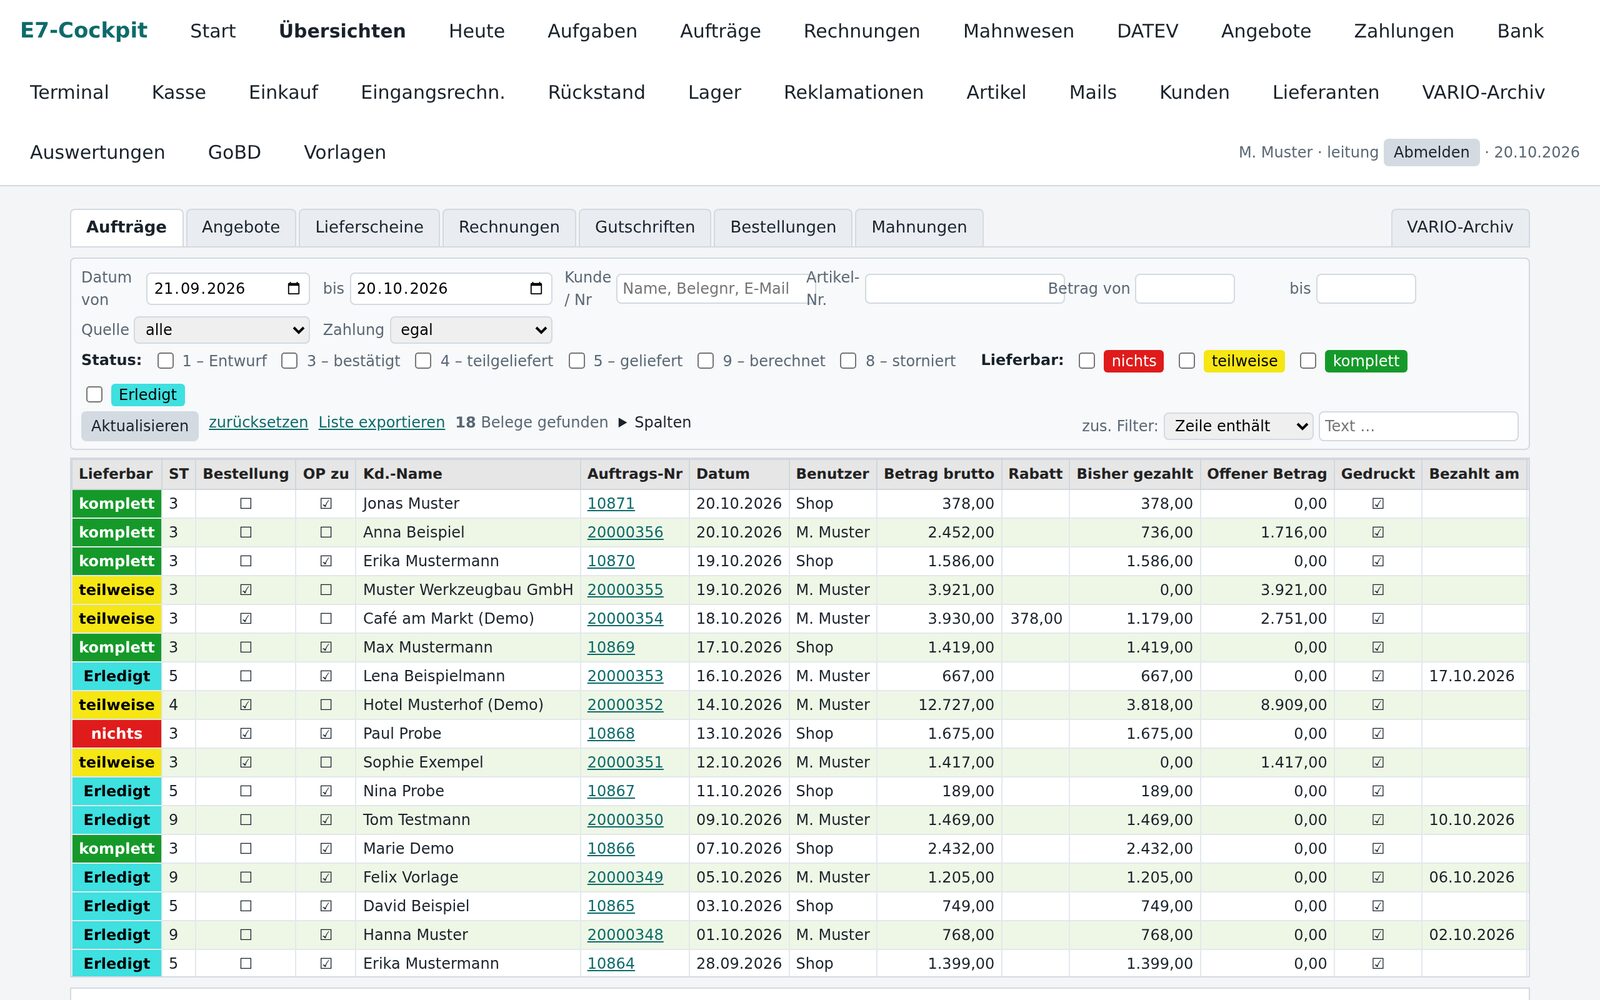1600x1000 pixels.
Task: Click the zurücksetzen link
Action: 258,422
